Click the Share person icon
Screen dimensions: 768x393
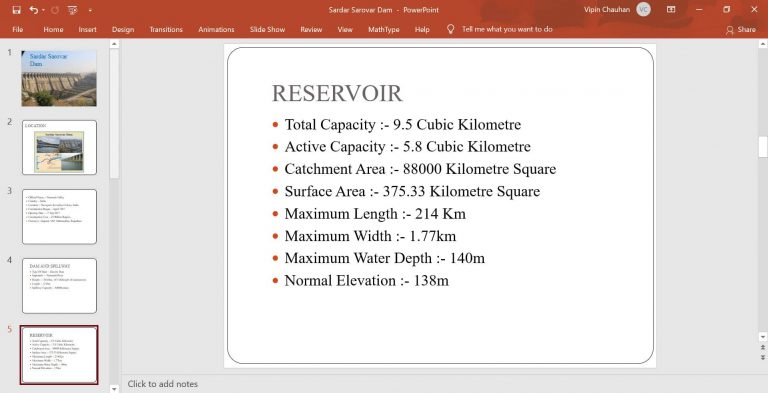[x=730, y=30]
